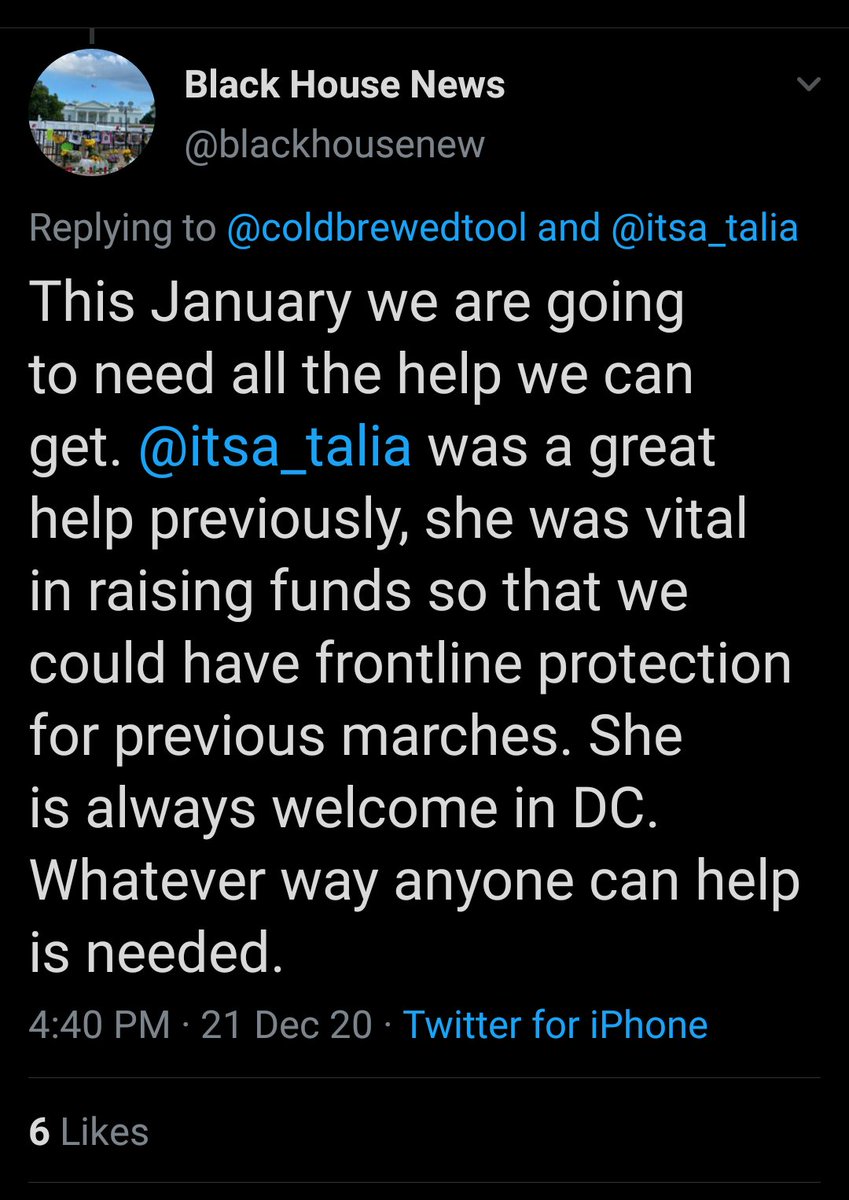Click the 4:40 PM timestamp
The width and height of the screenshot is (849, 1200).
point(99,1024)
